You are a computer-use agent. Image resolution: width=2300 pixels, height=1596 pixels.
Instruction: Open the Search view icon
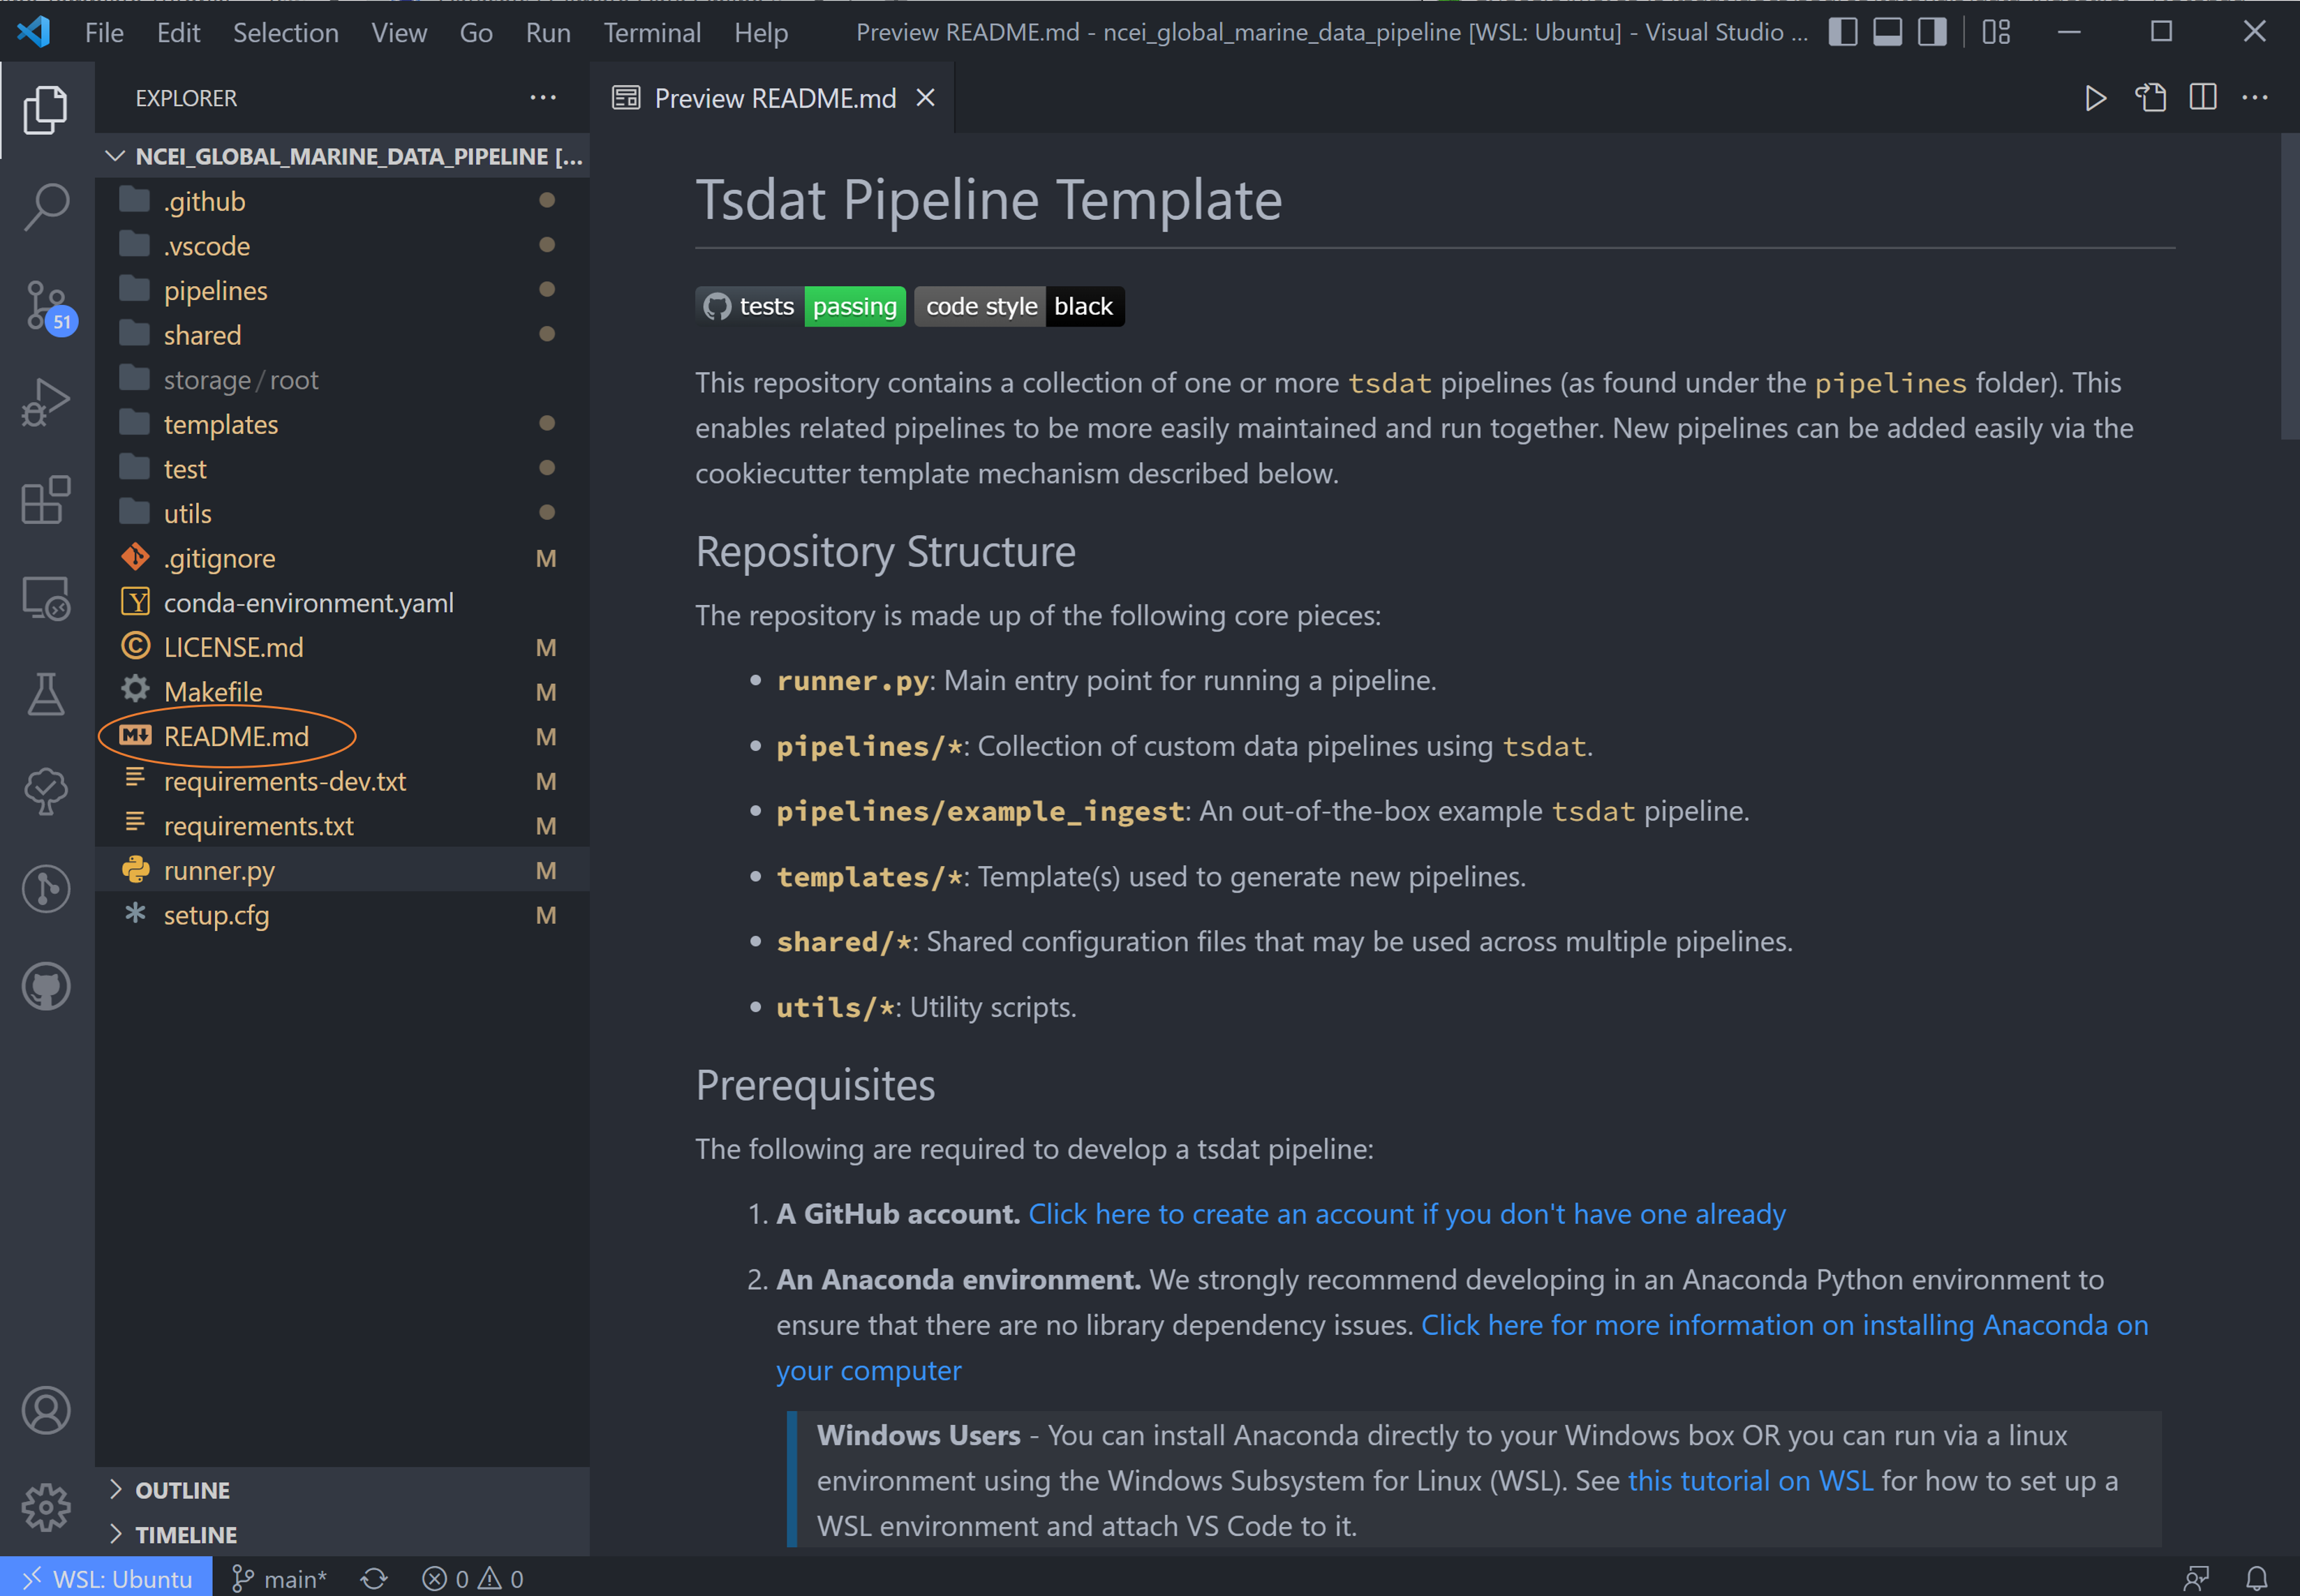46,206
